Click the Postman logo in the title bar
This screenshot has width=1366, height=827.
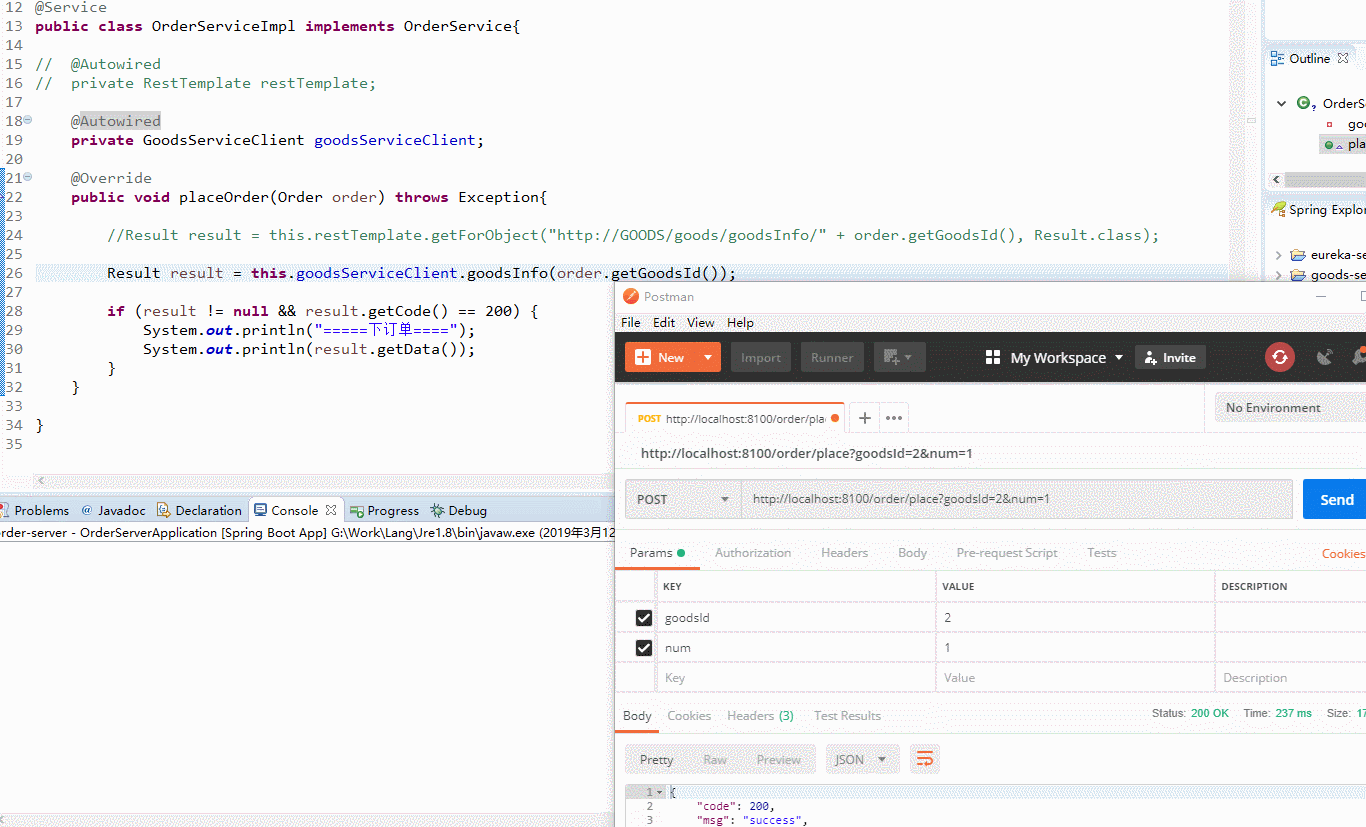tap(630, 296)
